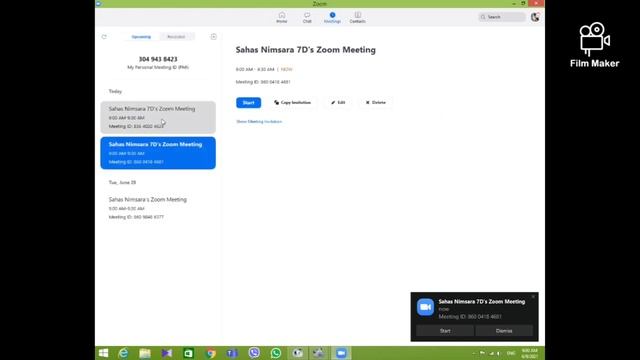Click the Zoom icon on the taskbar
This screenshot has height=360, width=640.
341,353
